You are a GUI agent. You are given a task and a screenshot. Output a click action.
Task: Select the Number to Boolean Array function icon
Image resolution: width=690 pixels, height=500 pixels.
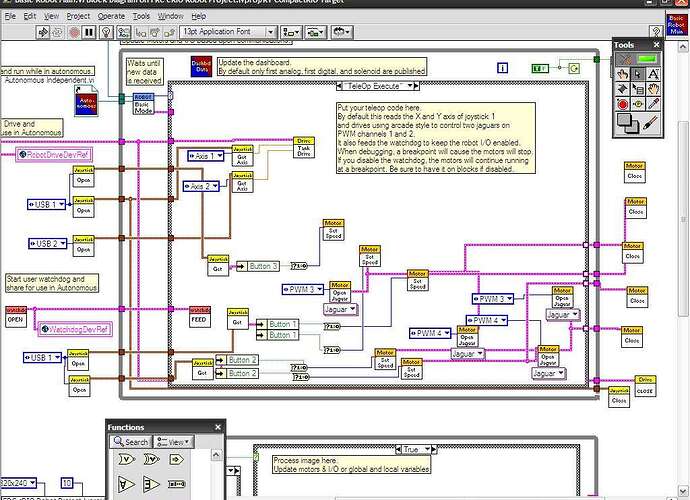click(176, 485)
